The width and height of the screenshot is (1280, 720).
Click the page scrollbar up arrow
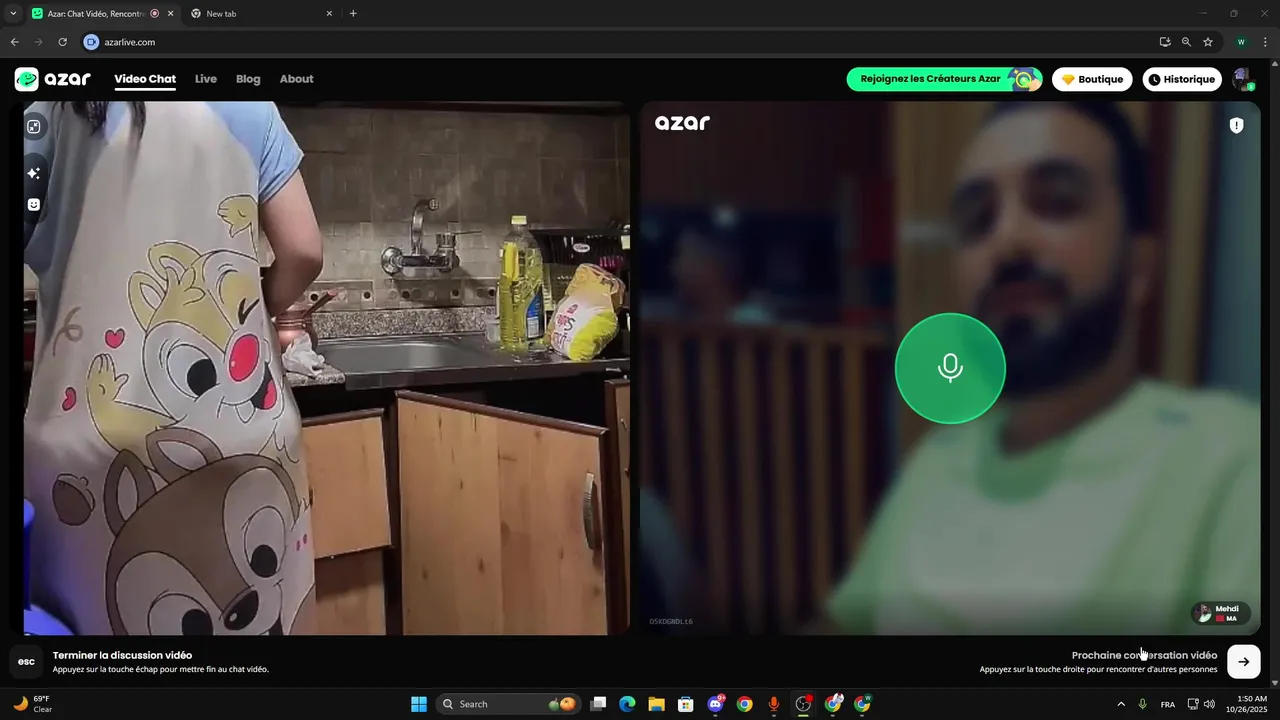[x=1275, y=65]
